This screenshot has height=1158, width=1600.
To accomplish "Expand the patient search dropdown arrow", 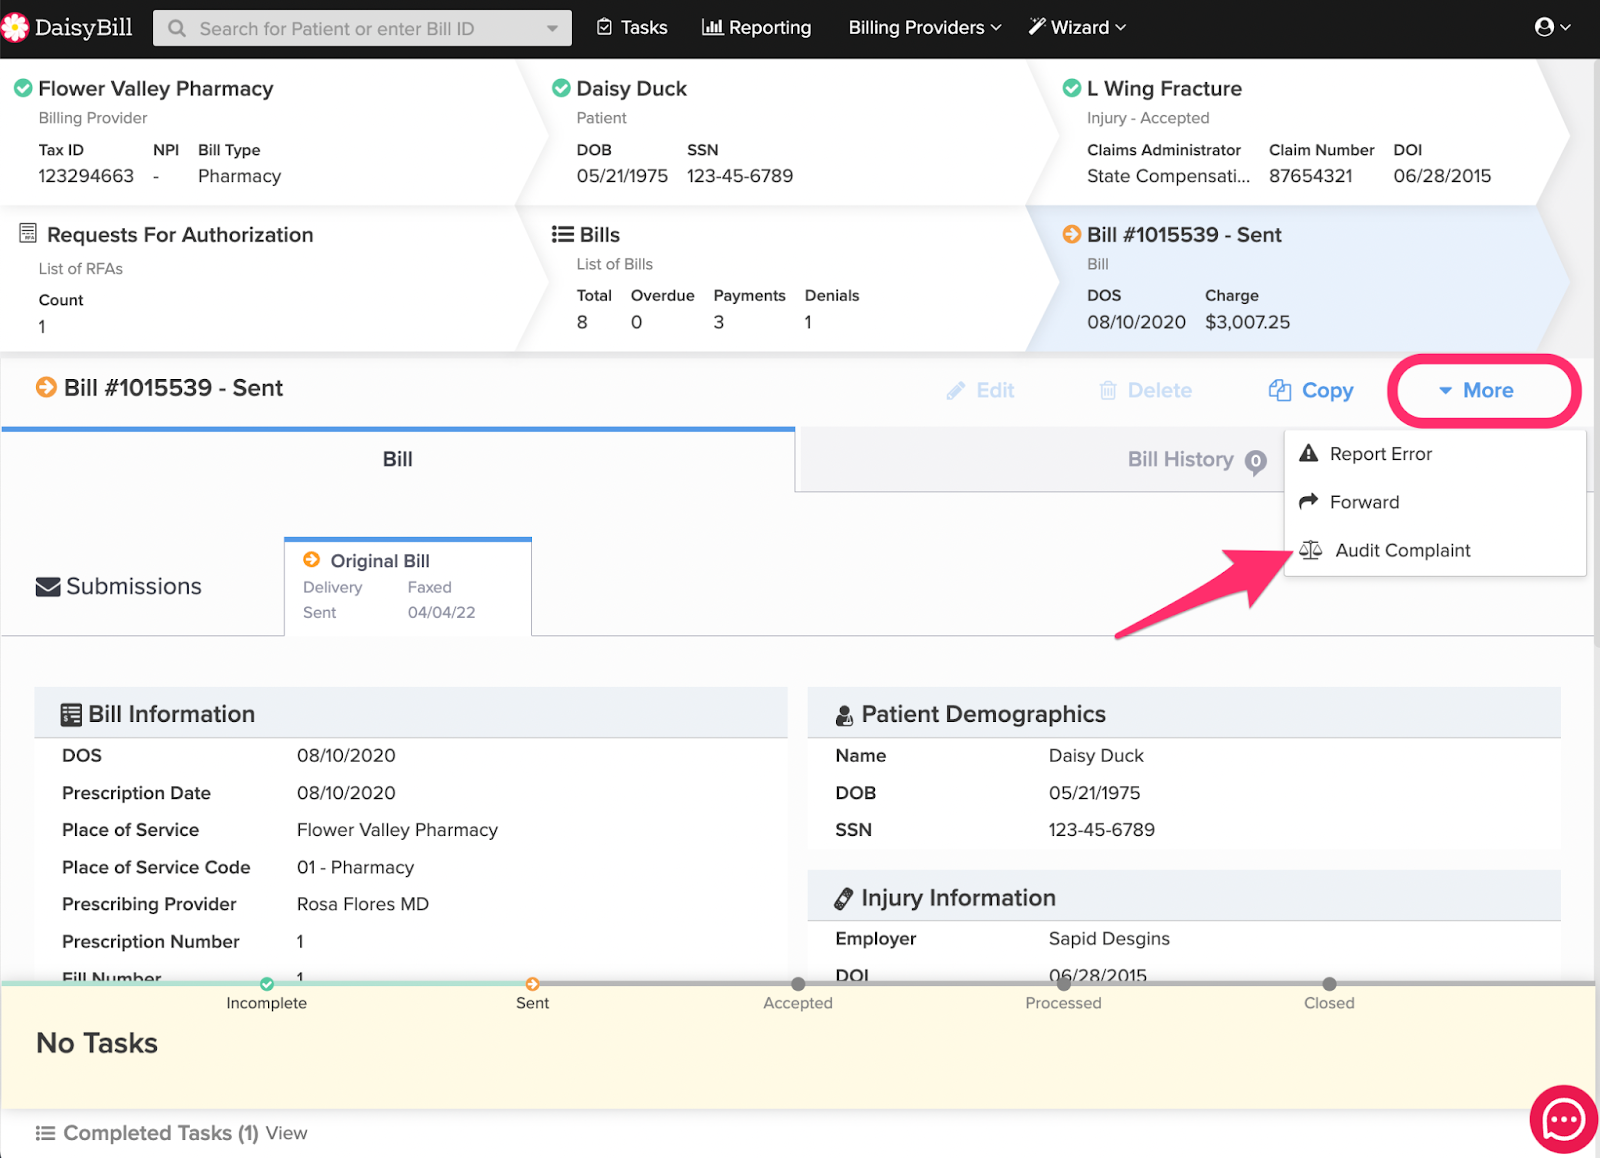I will point(552,28).
